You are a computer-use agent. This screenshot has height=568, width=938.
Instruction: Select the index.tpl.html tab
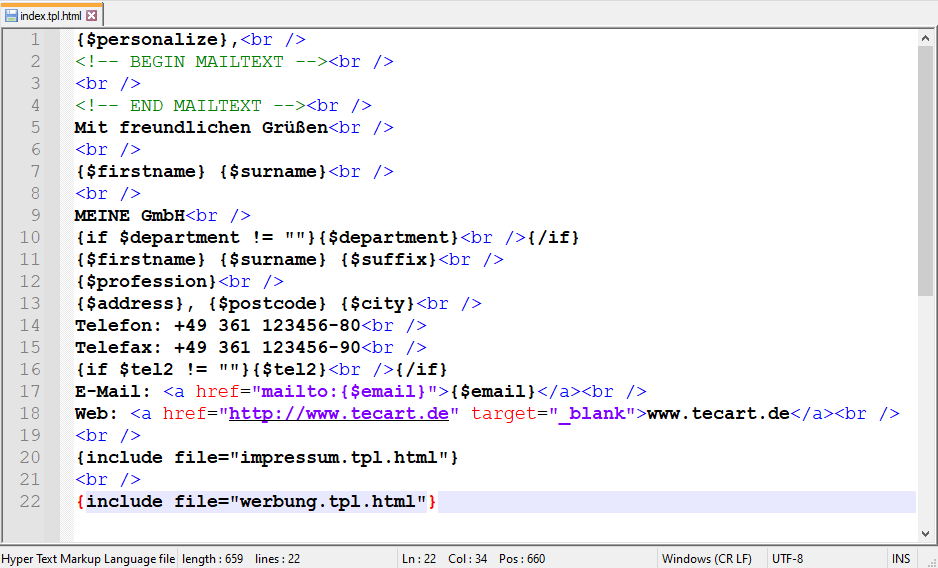pos(52,15)
